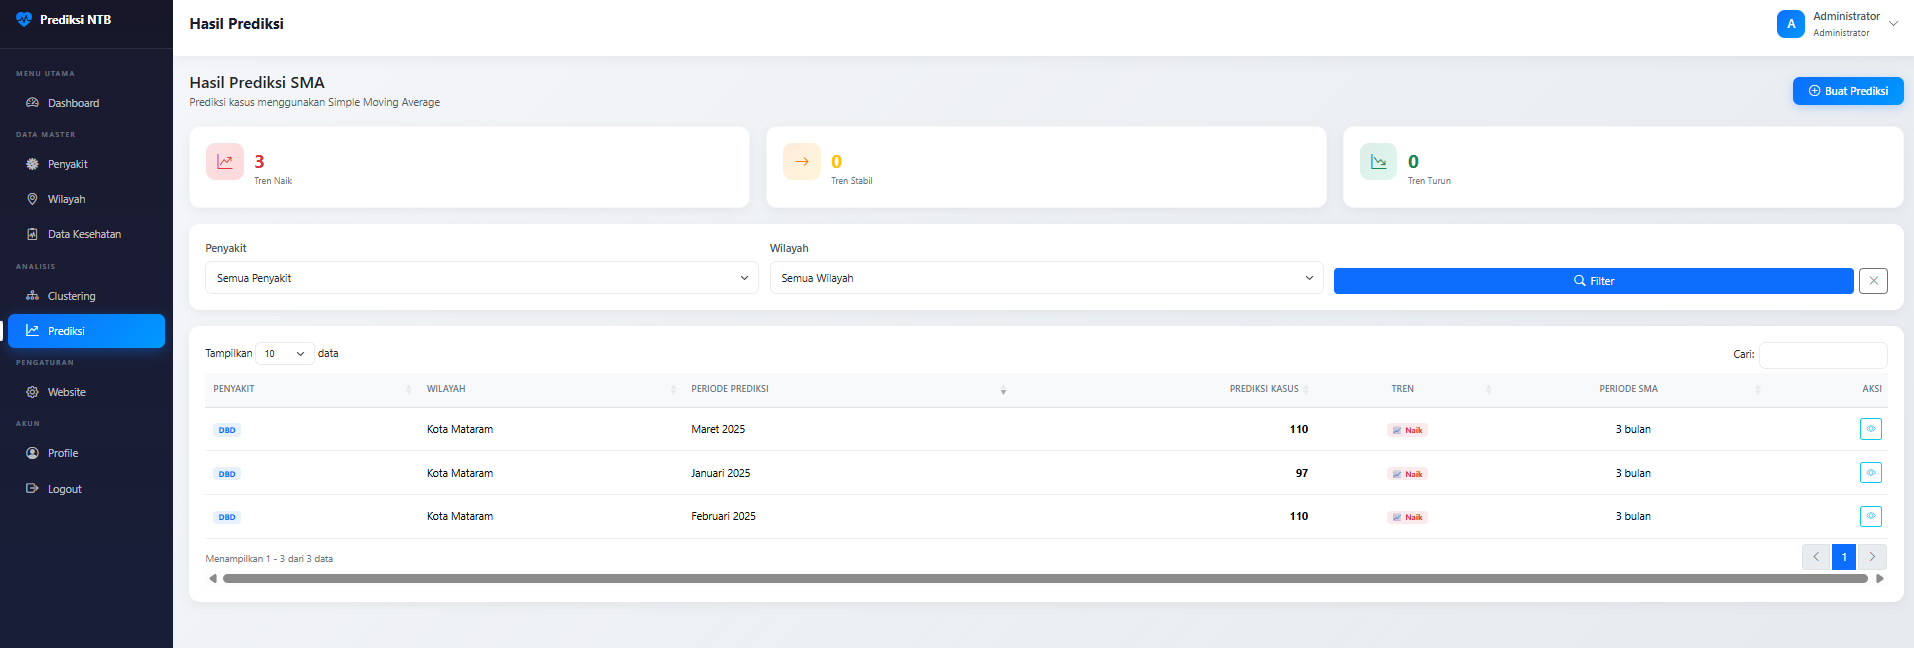Select the Prediksi menu item
Image resolution: width=1914 pixels, height=648 pixels.
[x=86, y=331]
